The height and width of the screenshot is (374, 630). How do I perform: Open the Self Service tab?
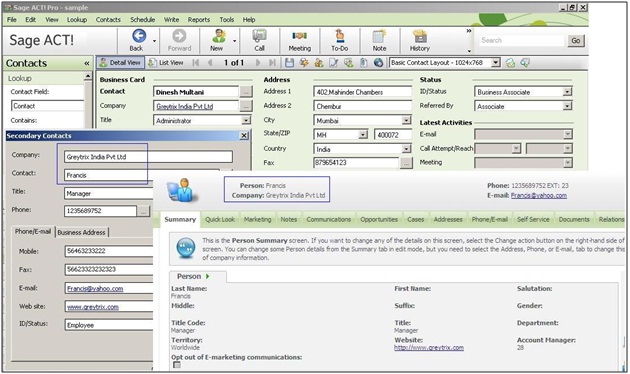coord(533,219)
